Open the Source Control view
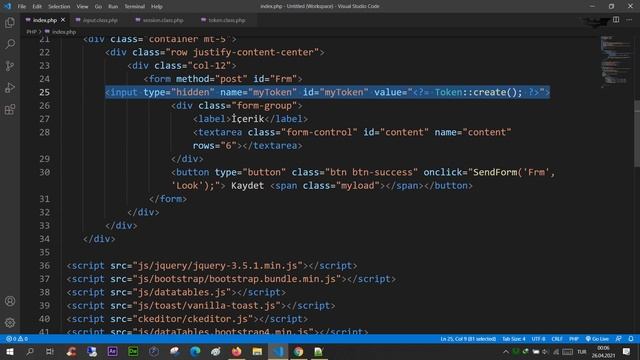 coord(10,66)
